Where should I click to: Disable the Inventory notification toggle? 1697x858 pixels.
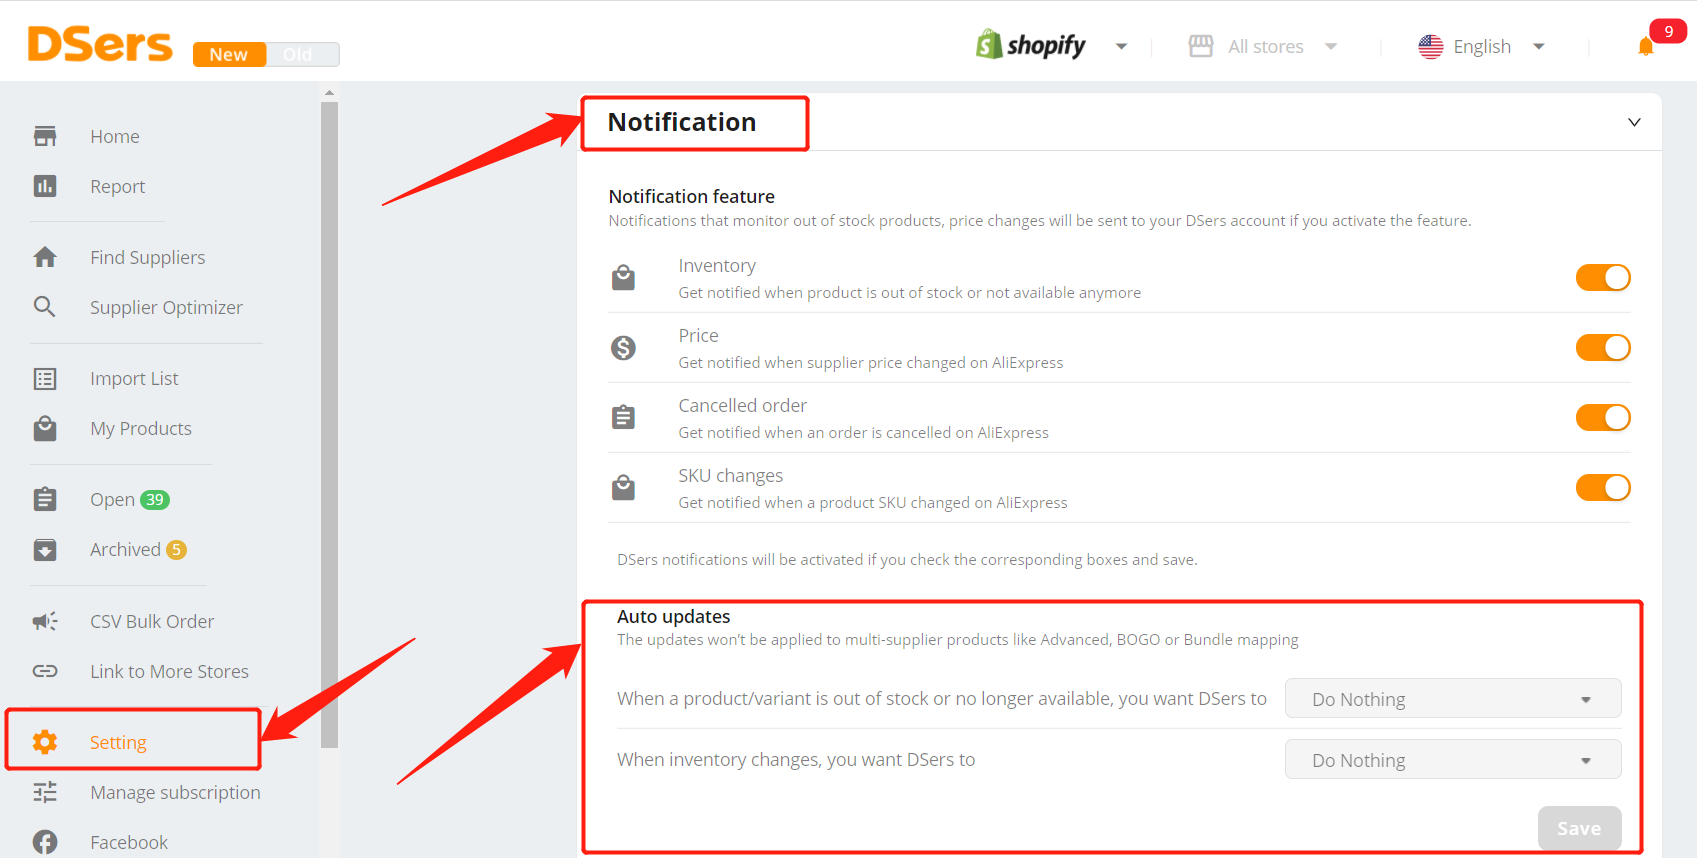[x=1603, y=277]
